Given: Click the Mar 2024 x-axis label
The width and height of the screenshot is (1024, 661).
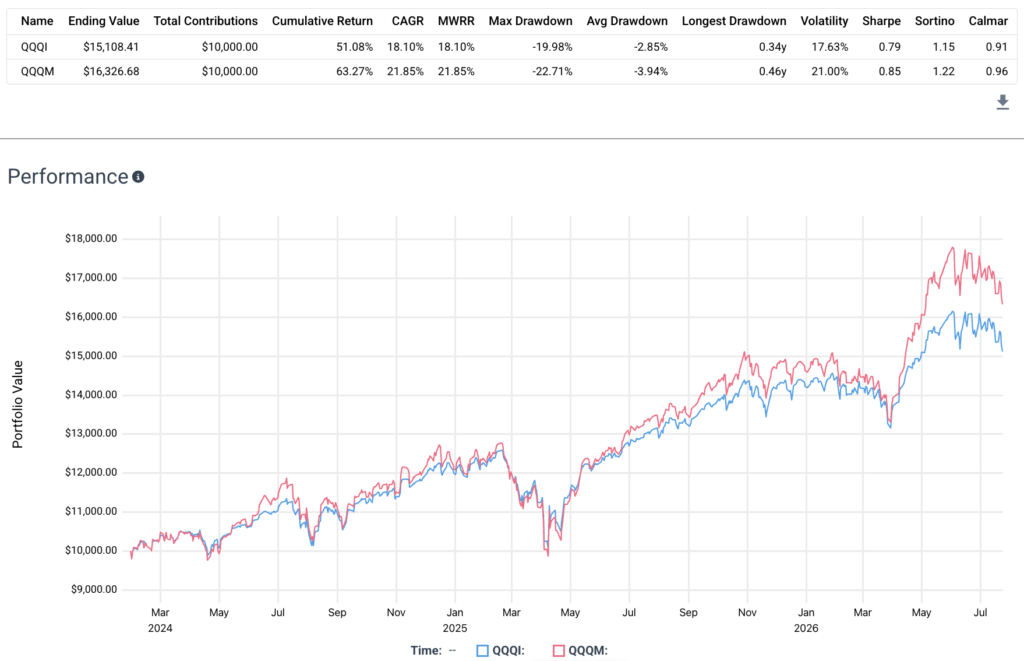Looking at the screenshot, I should [x=160, y=620].
